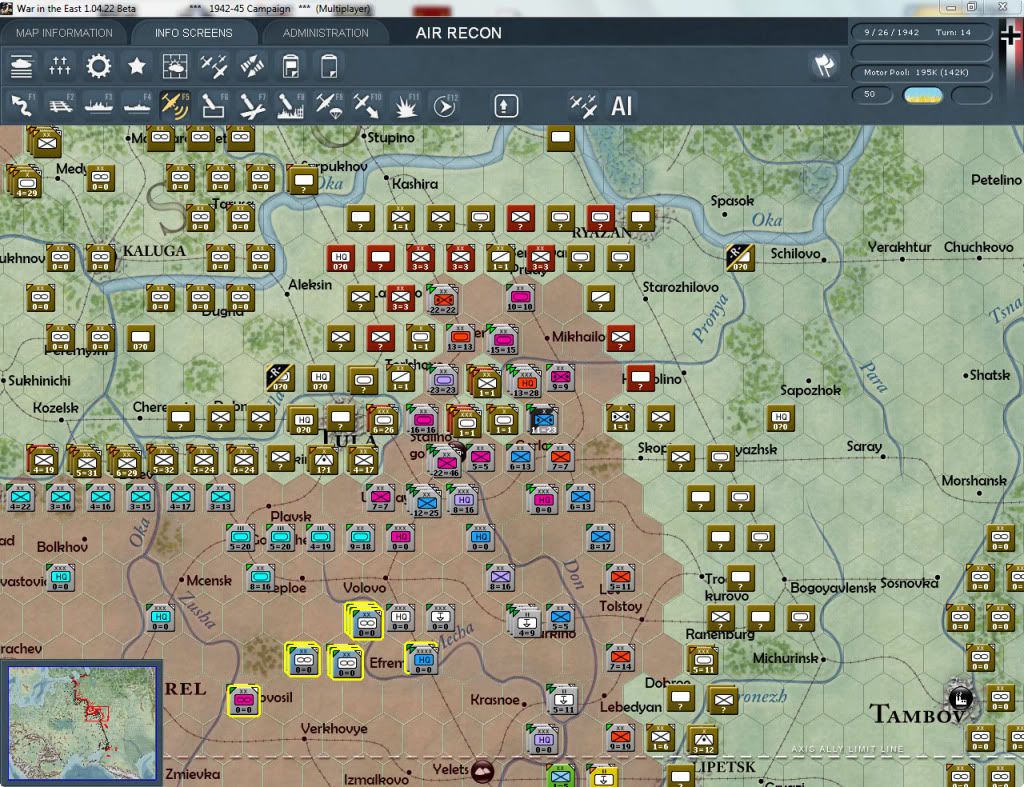Click the three-airplanes icon beside weather

[214, 67]
